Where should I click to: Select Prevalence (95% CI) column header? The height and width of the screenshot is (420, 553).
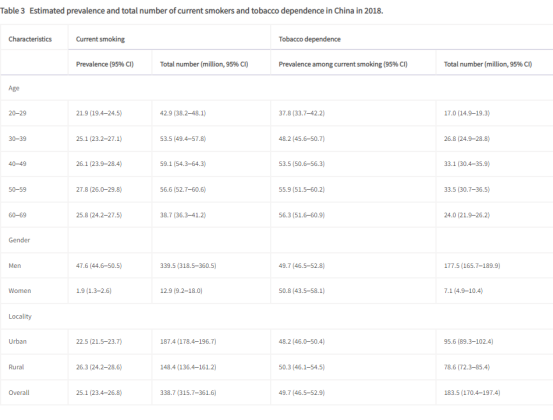tap(105, 64)
